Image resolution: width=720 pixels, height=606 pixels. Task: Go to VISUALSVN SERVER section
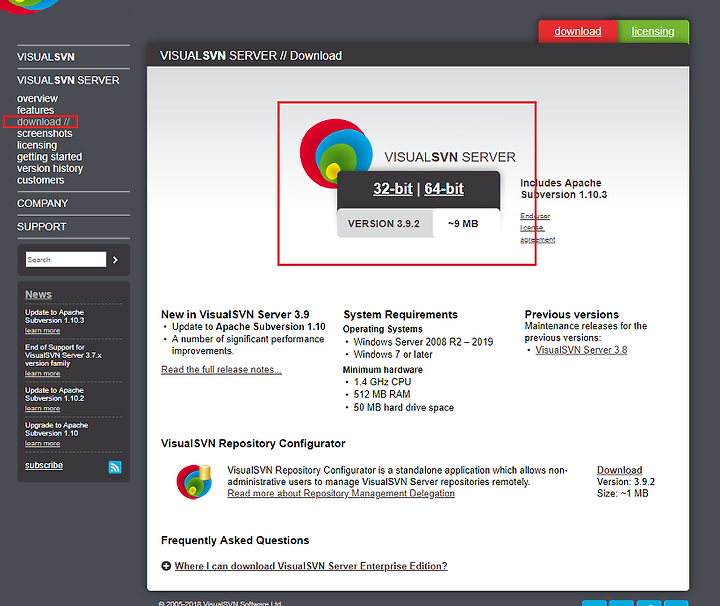(x=68, y=80)
